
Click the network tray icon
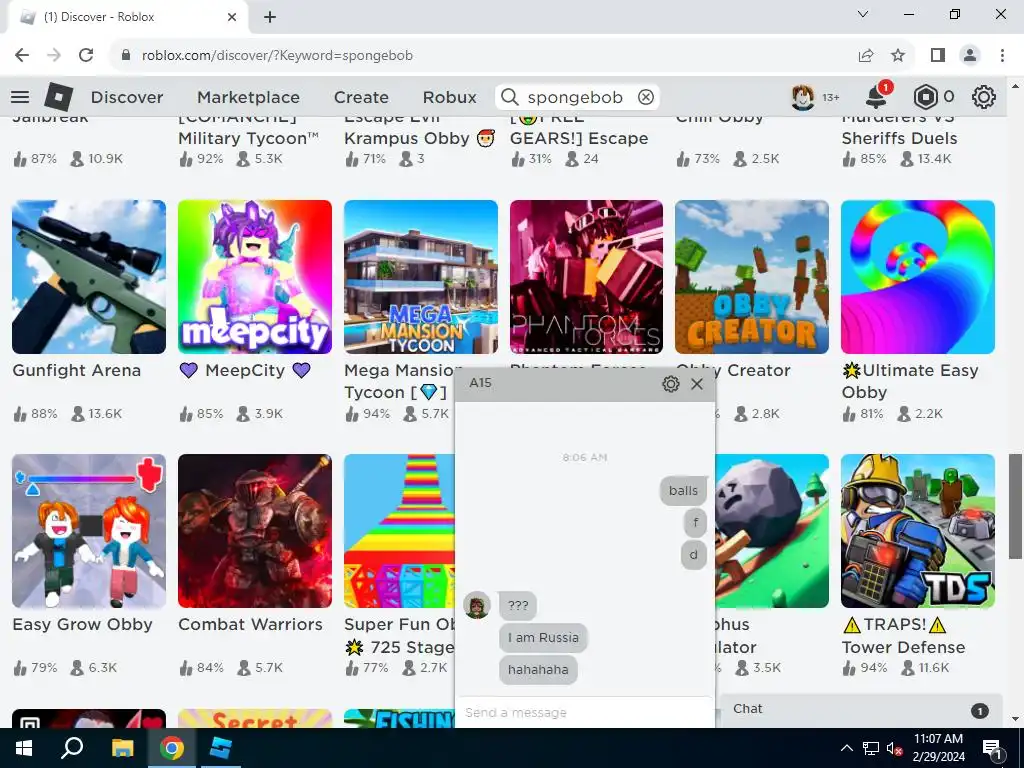pos(871,748)
